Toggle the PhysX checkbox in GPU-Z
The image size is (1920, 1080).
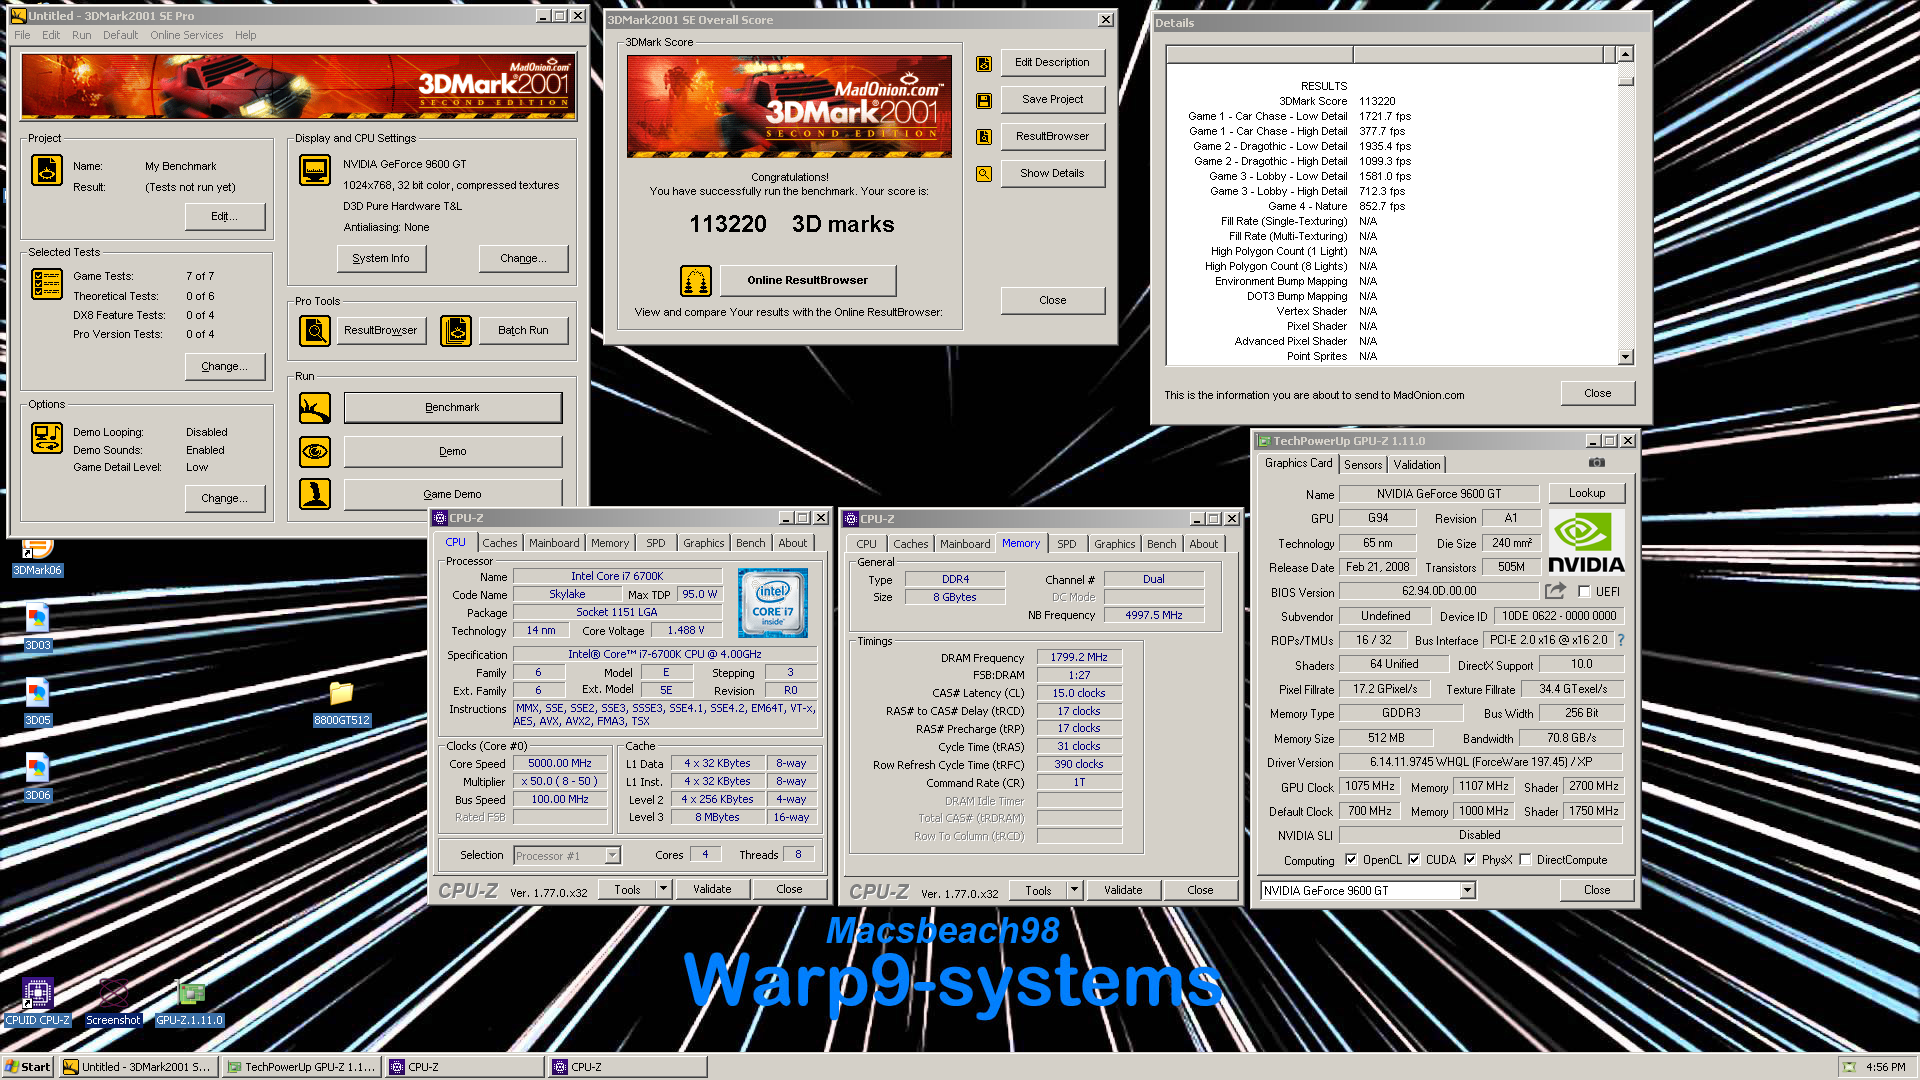(1470, 860)
